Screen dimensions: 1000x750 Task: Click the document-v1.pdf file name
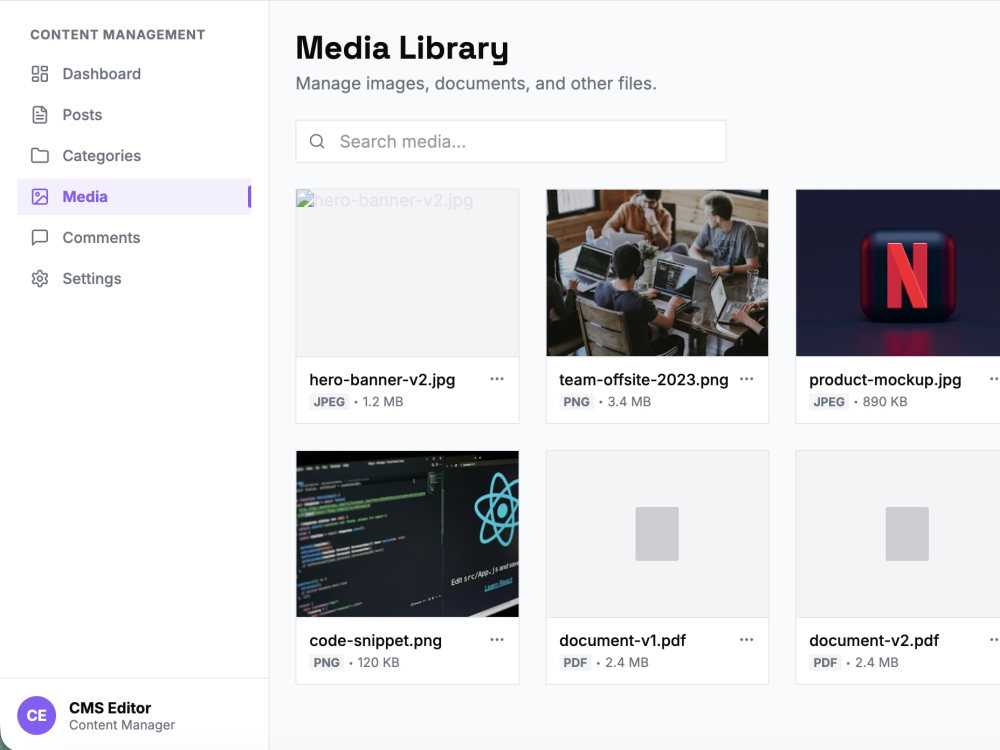pos(622,641)
